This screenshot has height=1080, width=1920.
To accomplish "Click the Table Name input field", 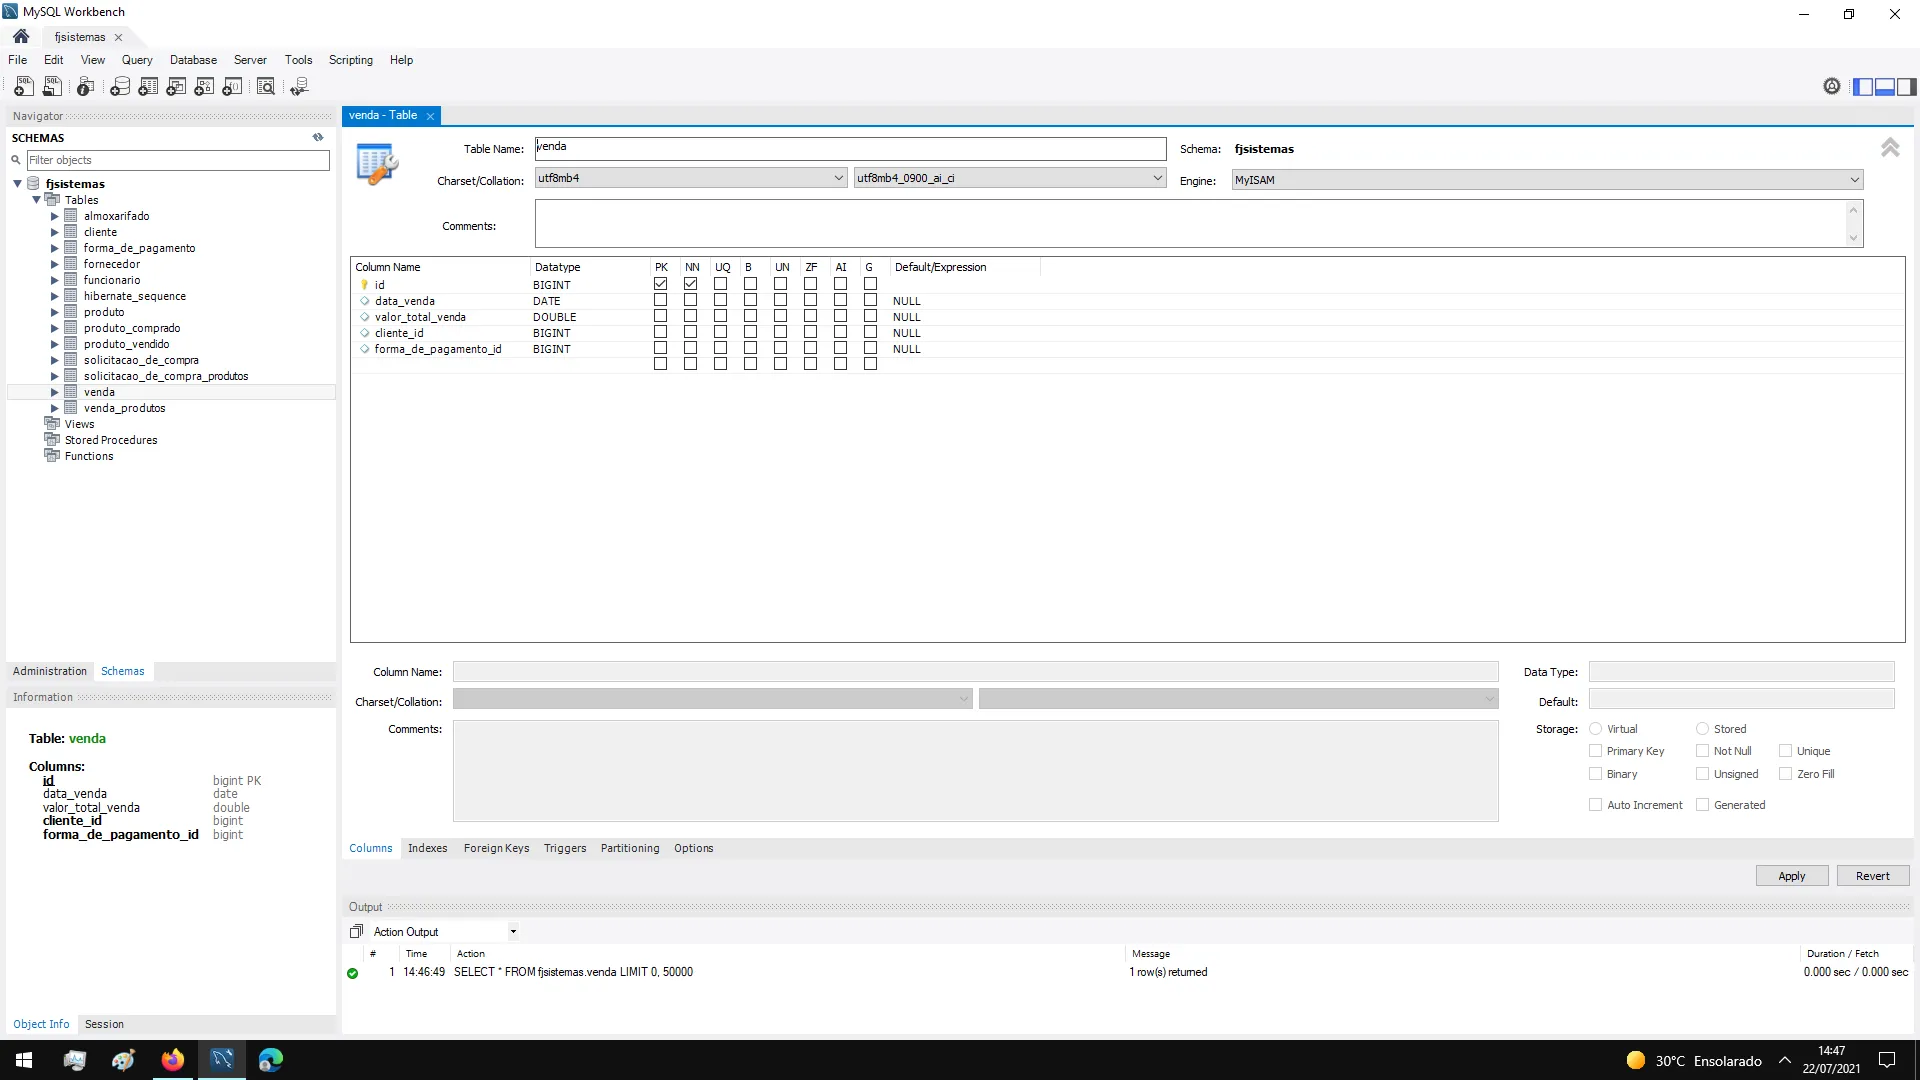I will pos(850,148).
